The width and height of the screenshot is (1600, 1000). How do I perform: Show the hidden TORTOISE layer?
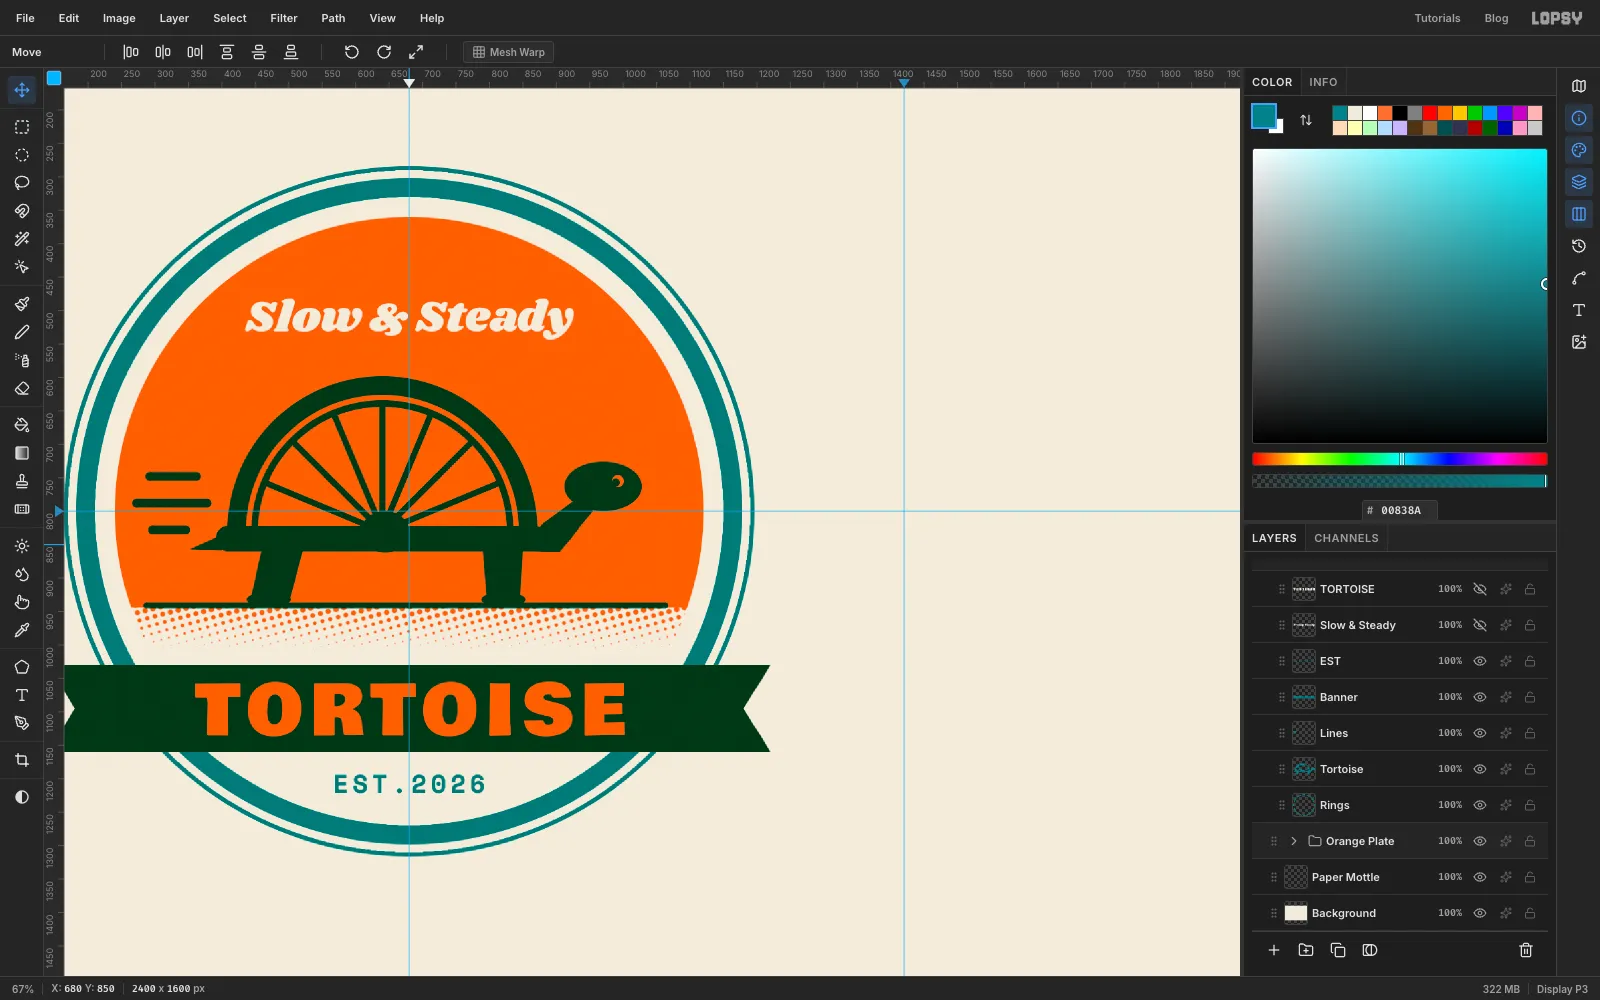click(1480, 589)
